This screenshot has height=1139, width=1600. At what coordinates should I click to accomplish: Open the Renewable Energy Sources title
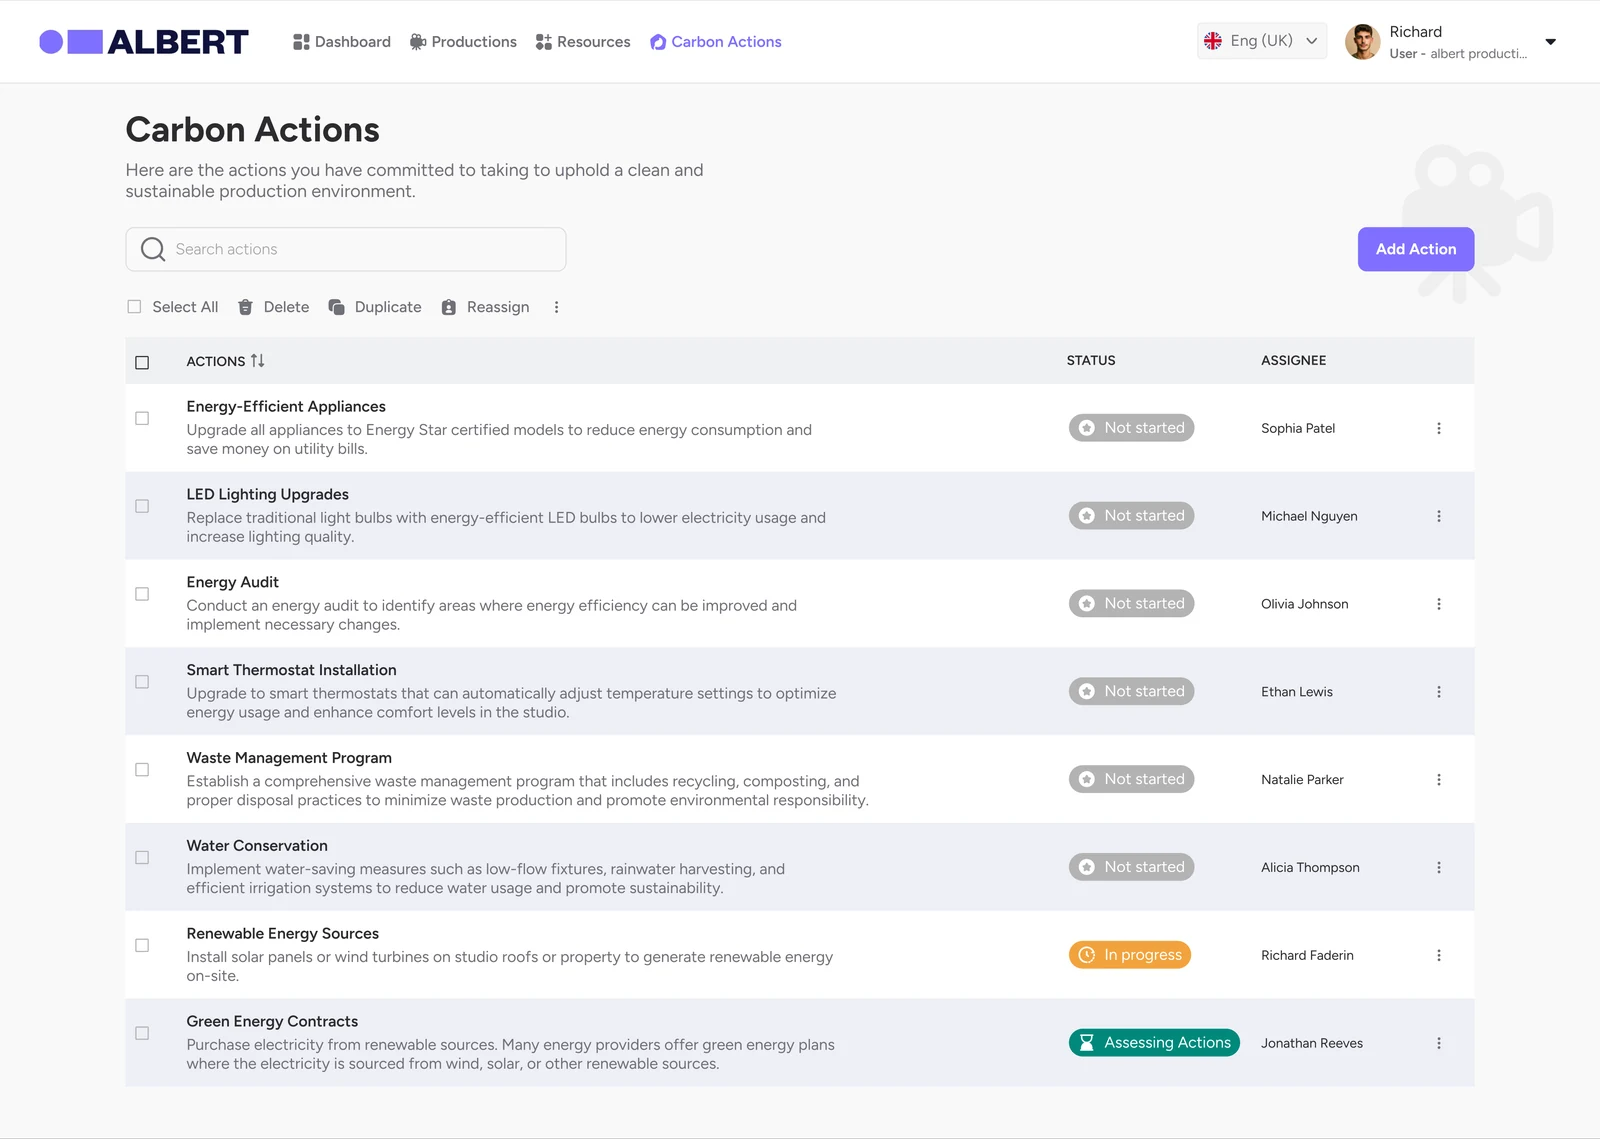(283, 934)
